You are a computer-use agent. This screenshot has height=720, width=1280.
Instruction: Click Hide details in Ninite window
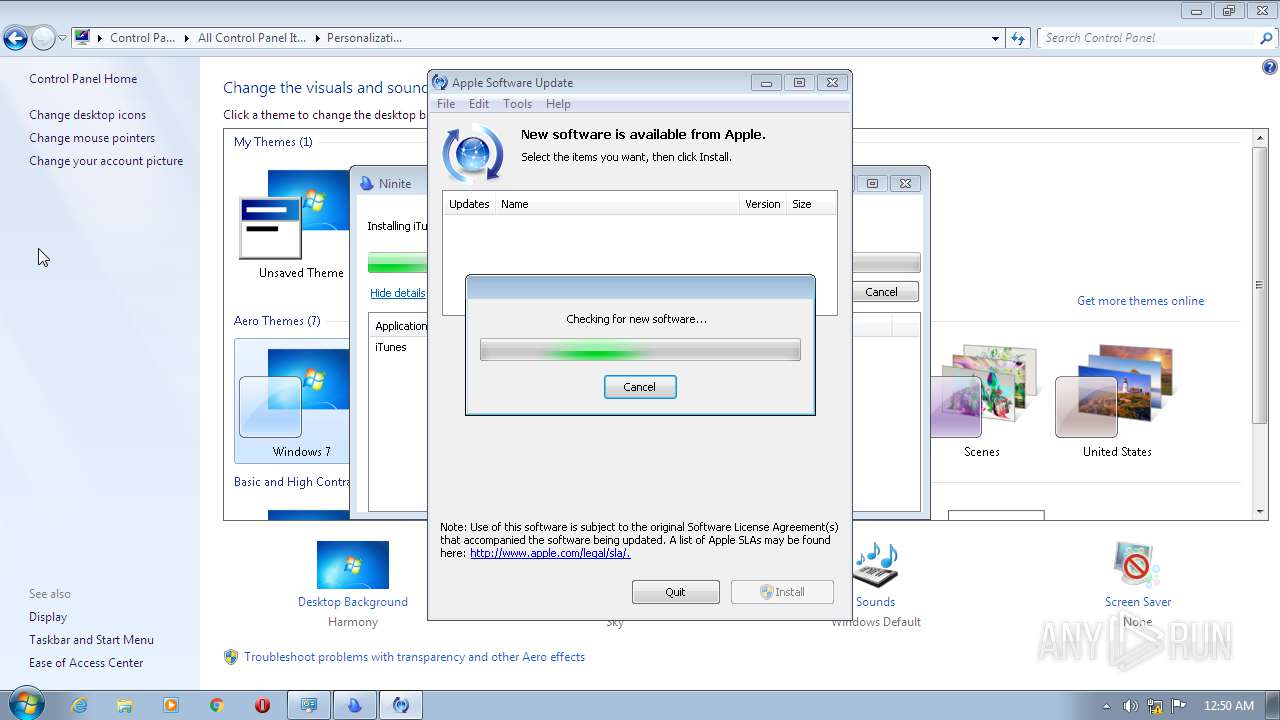click(397, 293)
